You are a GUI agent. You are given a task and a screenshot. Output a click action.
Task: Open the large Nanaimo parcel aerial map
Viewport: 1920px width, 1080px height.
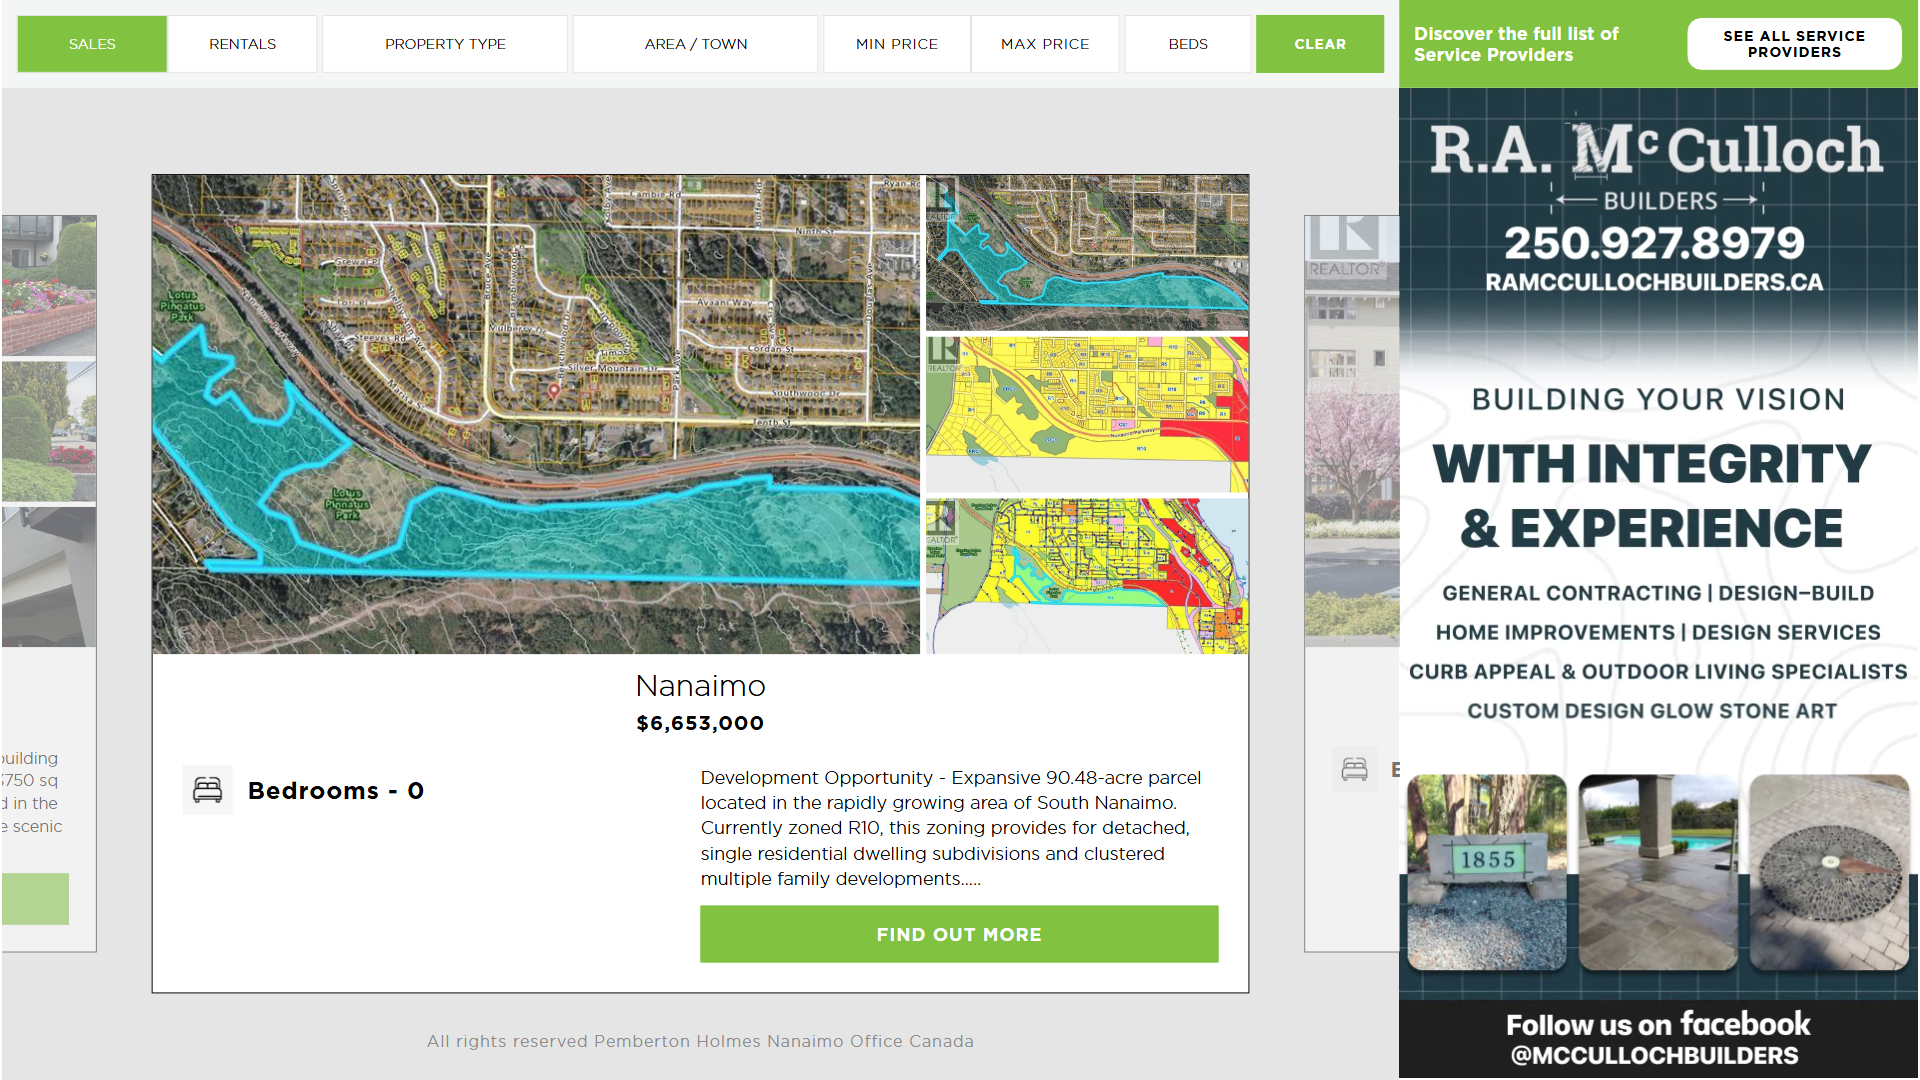(x=535, y=414)
